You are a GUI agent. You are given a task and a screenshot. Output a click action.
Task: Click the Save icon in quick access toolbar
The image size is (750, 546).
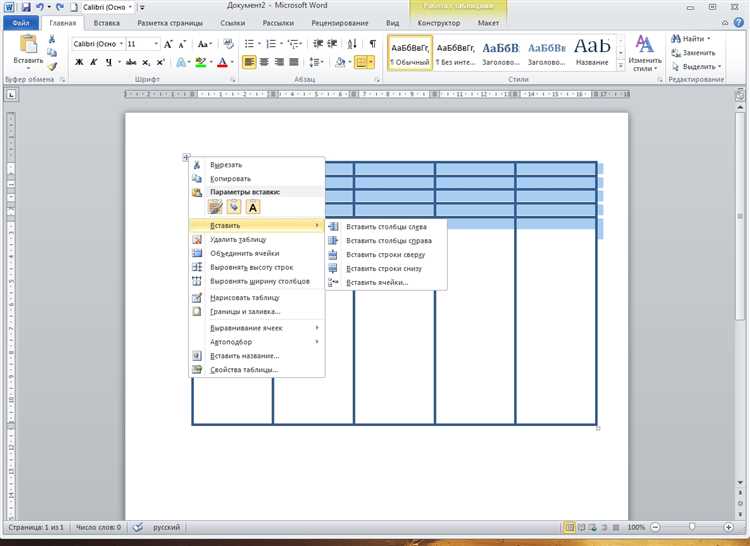click(x=25, y=7)
